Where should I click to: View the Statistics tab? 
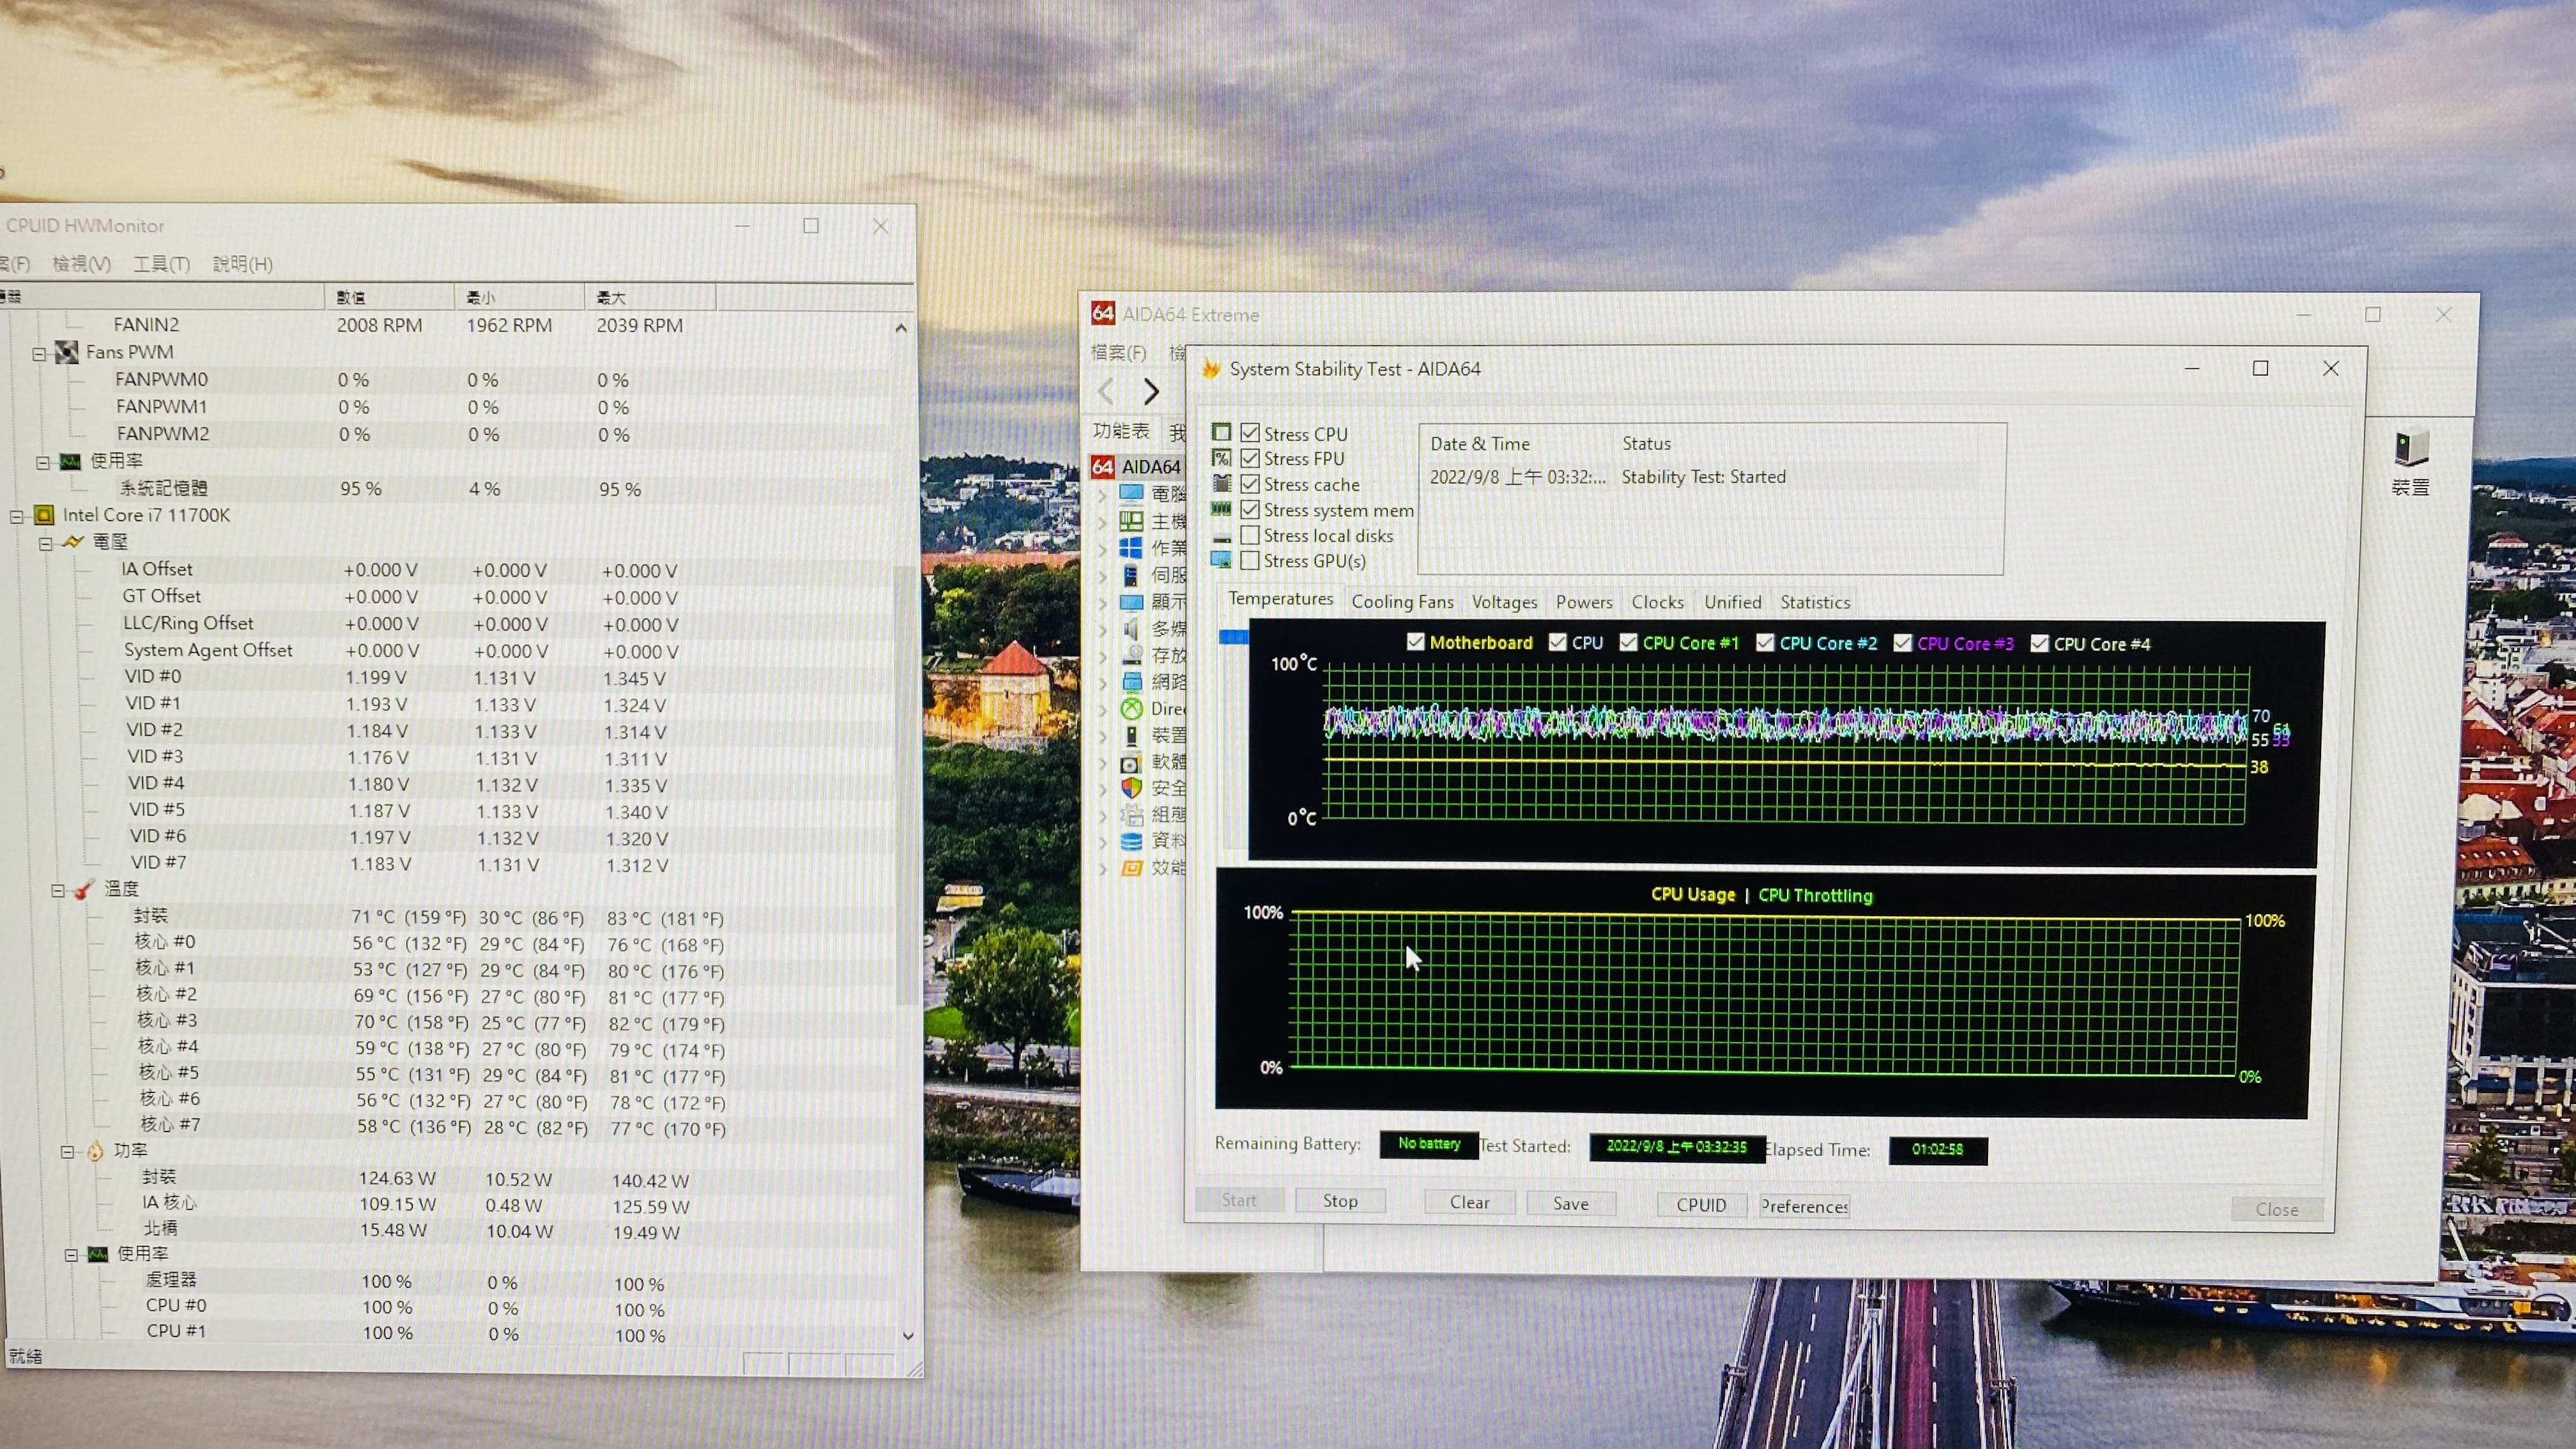(x=1814, y=601)
